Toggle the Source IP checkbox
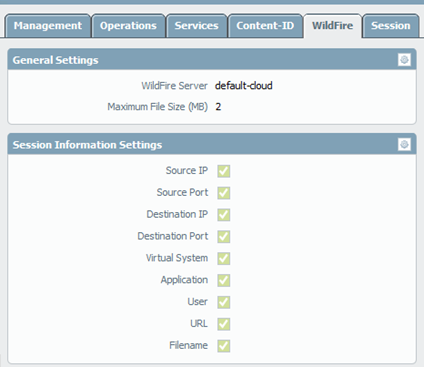The width and height of the screenshot is (424, 367). [224, 171]
